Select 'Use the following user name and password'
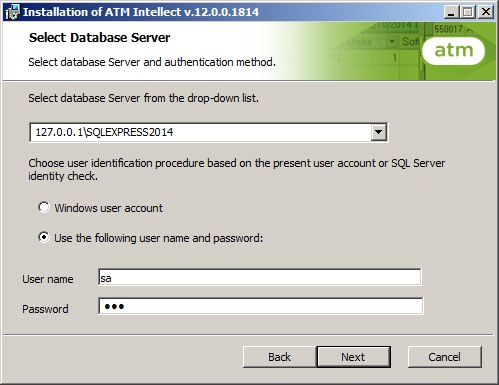 point(44,237)
